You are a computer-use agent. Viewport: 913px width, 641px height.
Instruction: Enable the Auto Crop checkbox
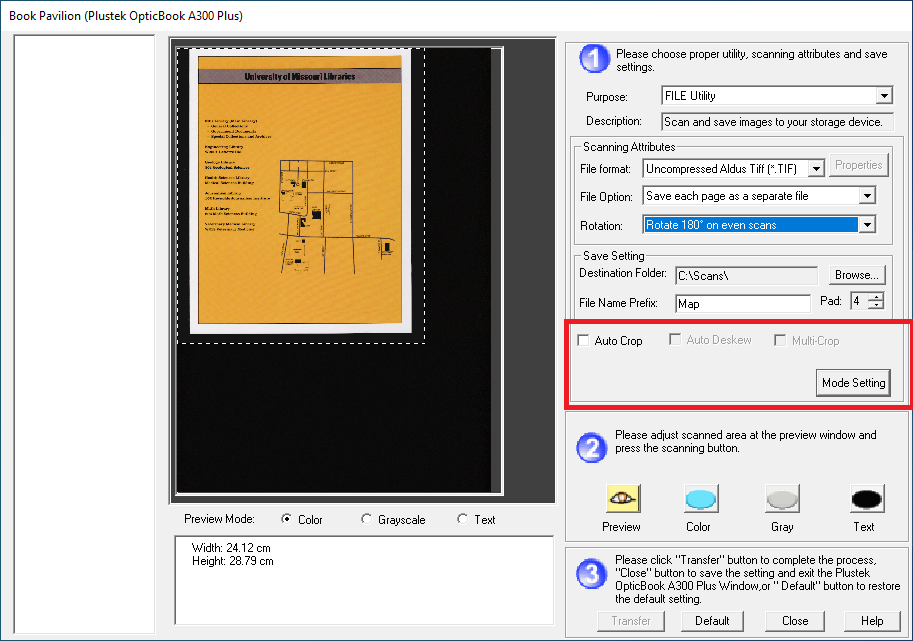coord(584,341)
